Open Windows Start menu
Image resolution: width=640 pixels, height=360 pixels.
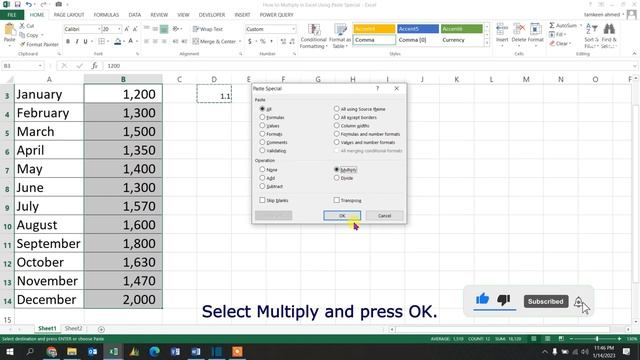click(x=9, y=351)
